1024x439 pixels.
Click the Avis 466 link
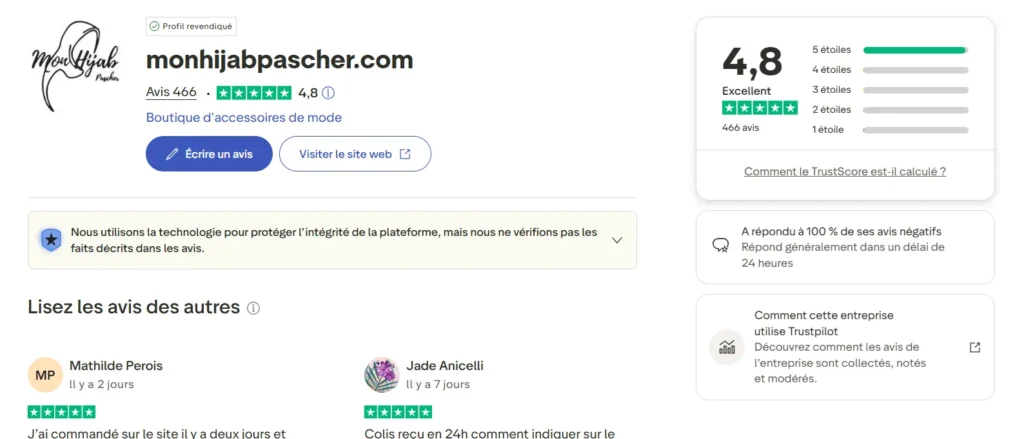click(x=171, y=92)
